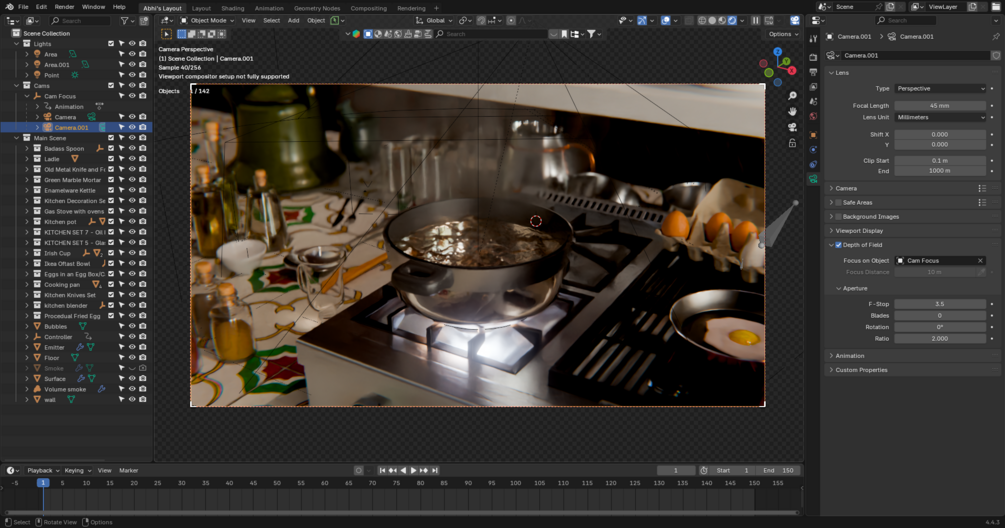Switch to the Geometry Nodes workspace tab
1005x528 pixels.
317,8
